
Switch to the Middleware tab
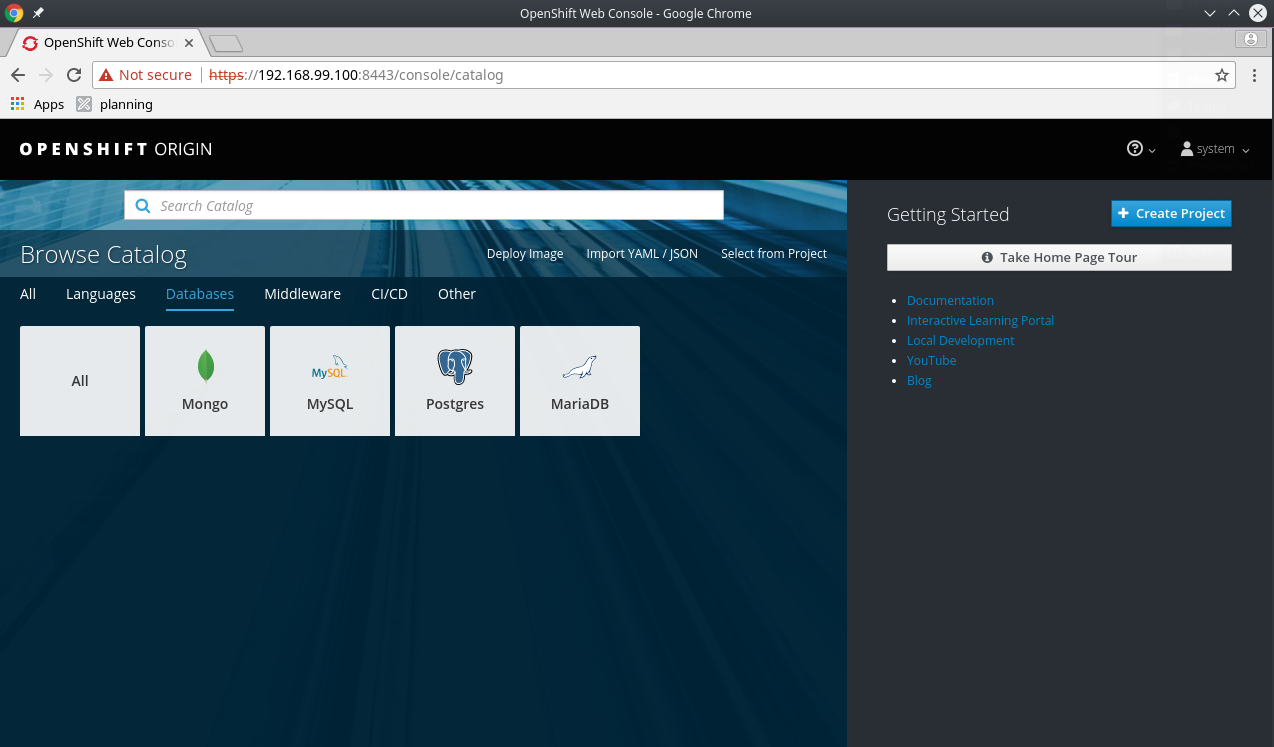[303, 294]
